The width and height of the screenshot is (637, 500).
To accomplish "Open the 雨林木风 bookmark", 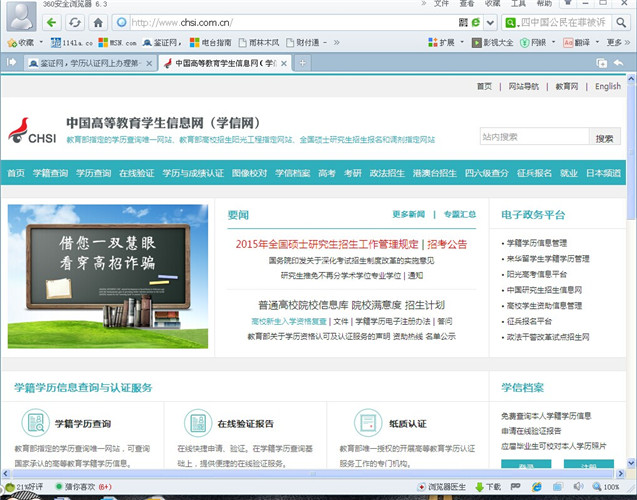I will click(x=259, y=42).
